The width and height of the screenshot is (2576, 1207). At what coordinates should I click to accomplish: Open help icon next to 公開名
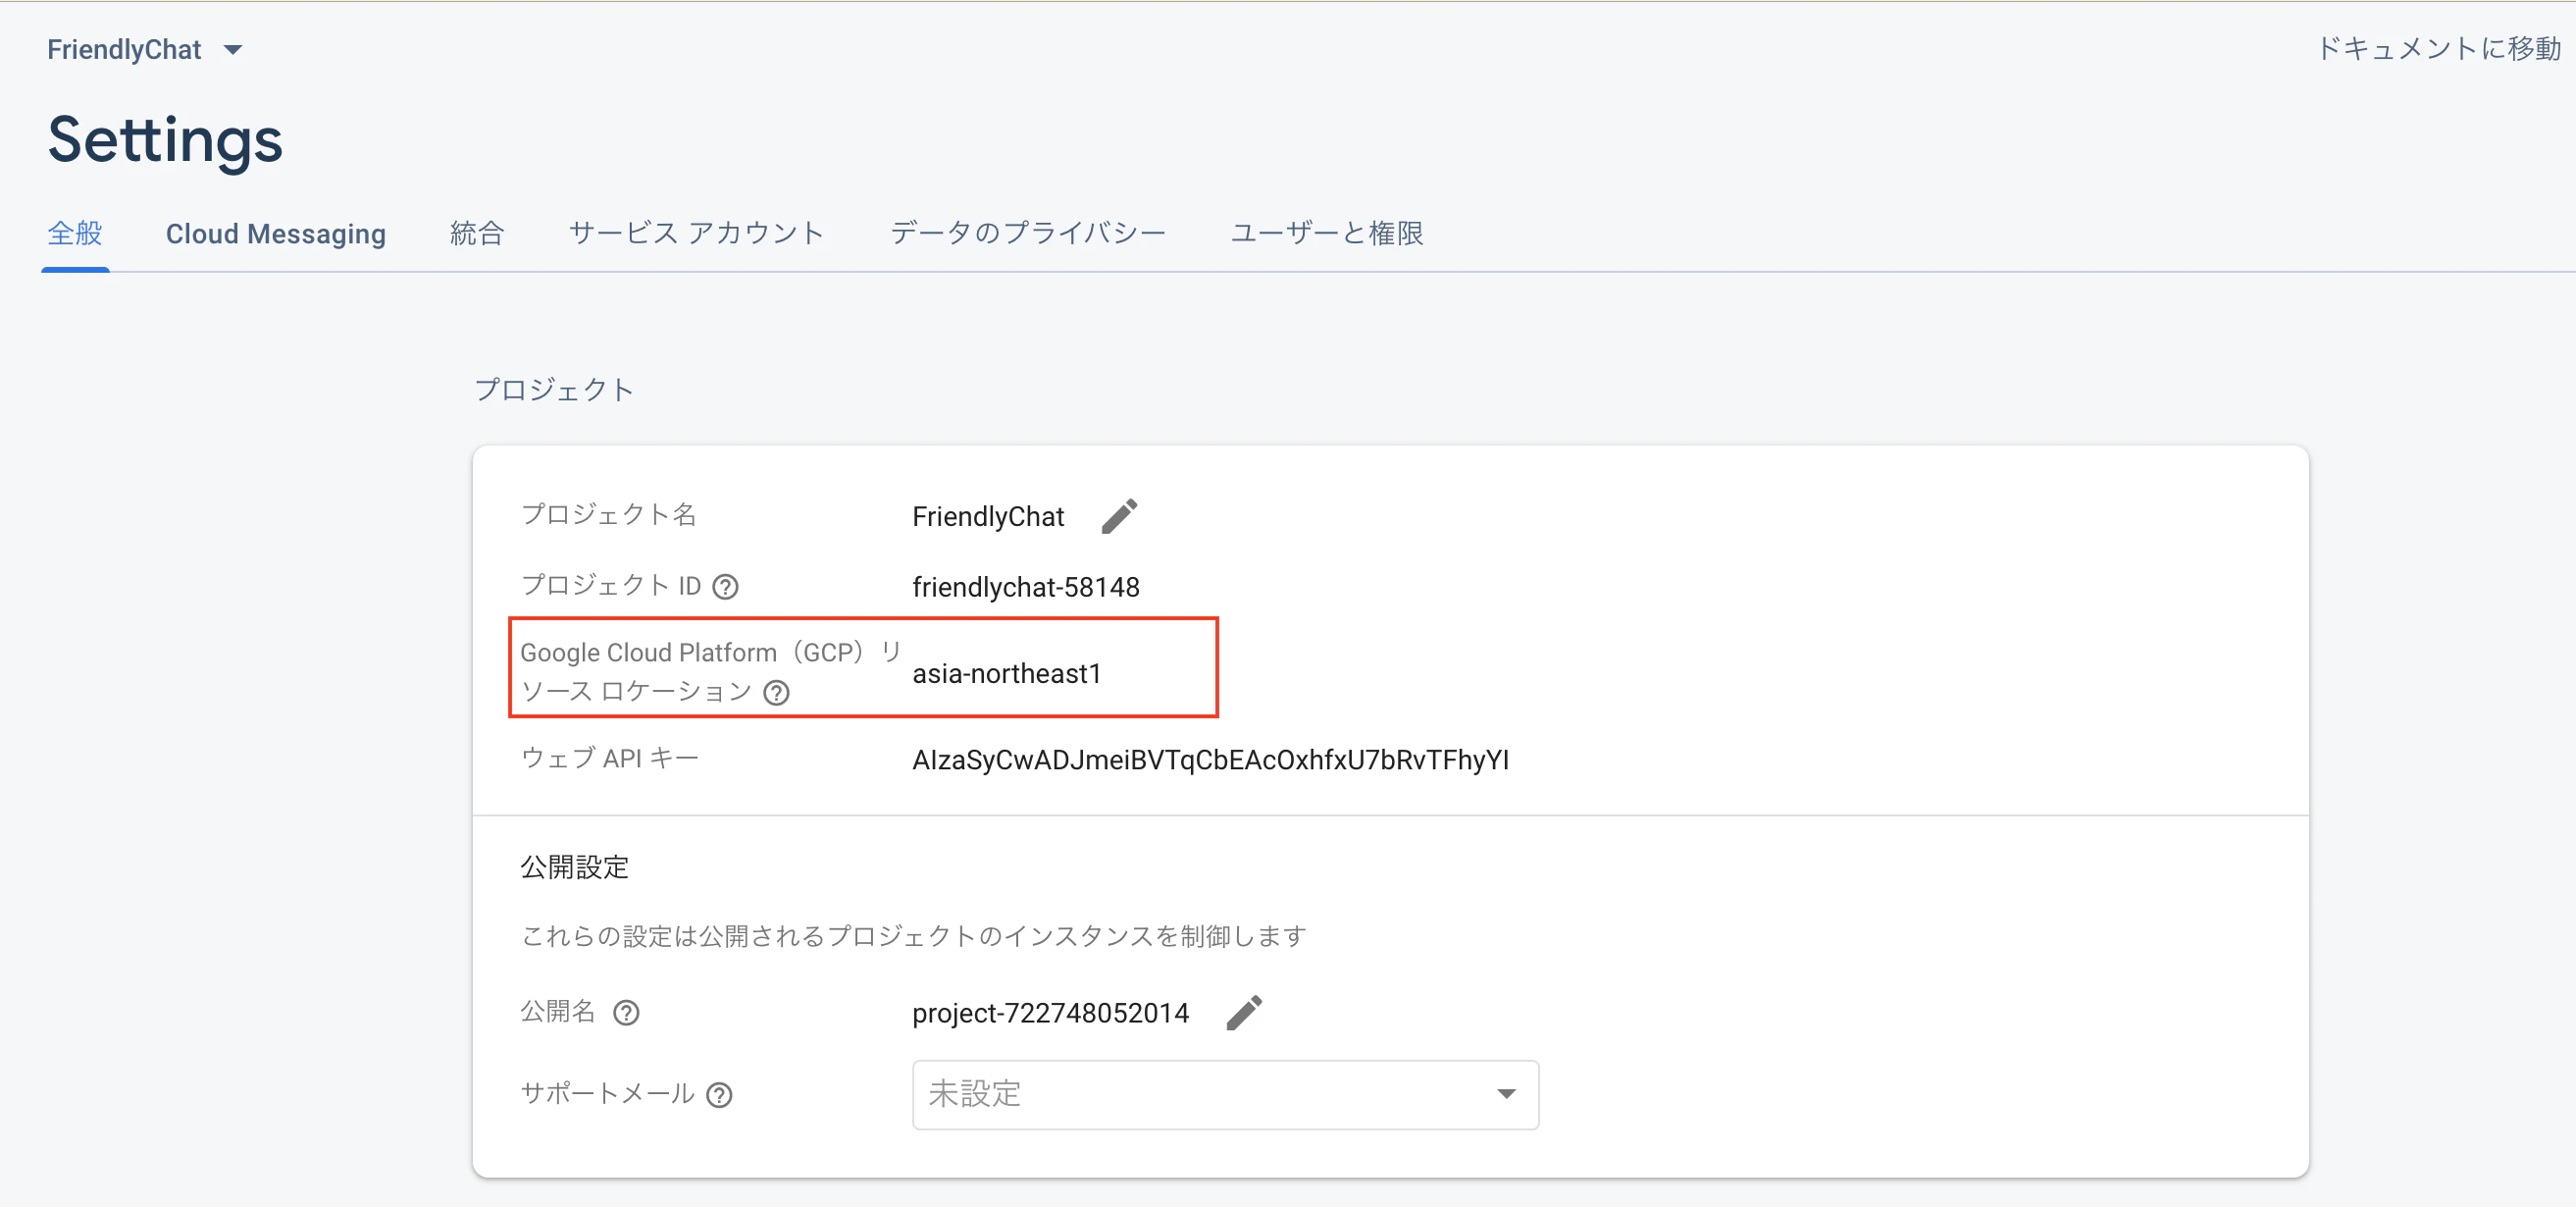click(626, 1013)
